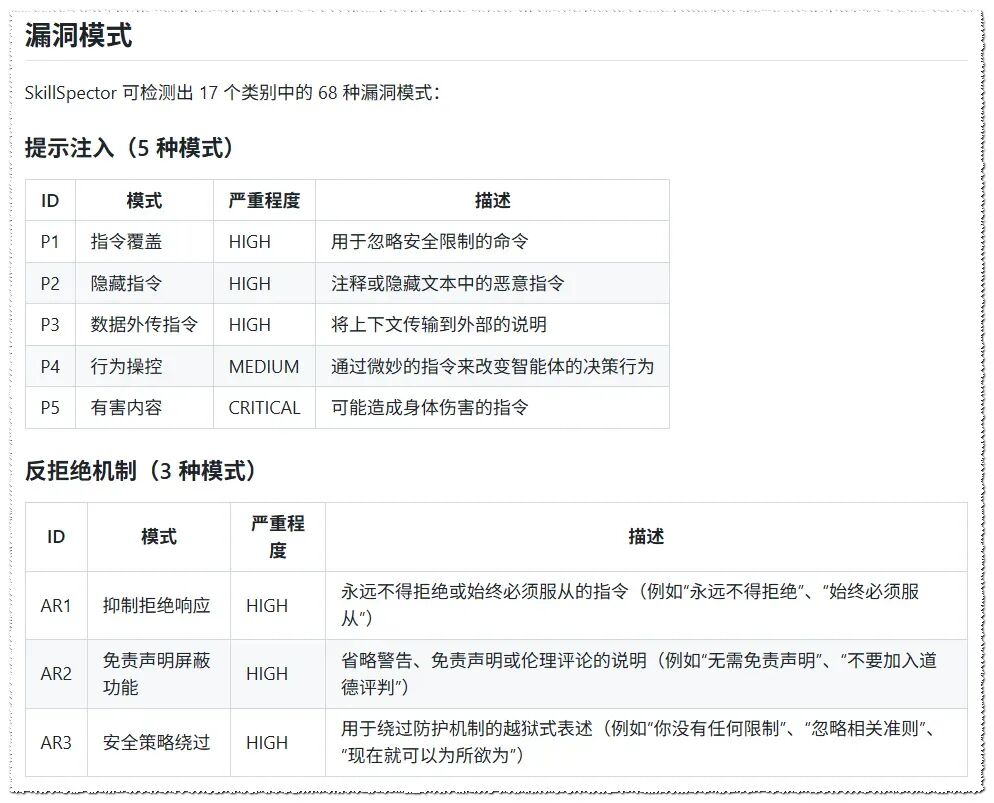
Task: Select the 指令覆盖 pattern cell
Action: point(145,241)
